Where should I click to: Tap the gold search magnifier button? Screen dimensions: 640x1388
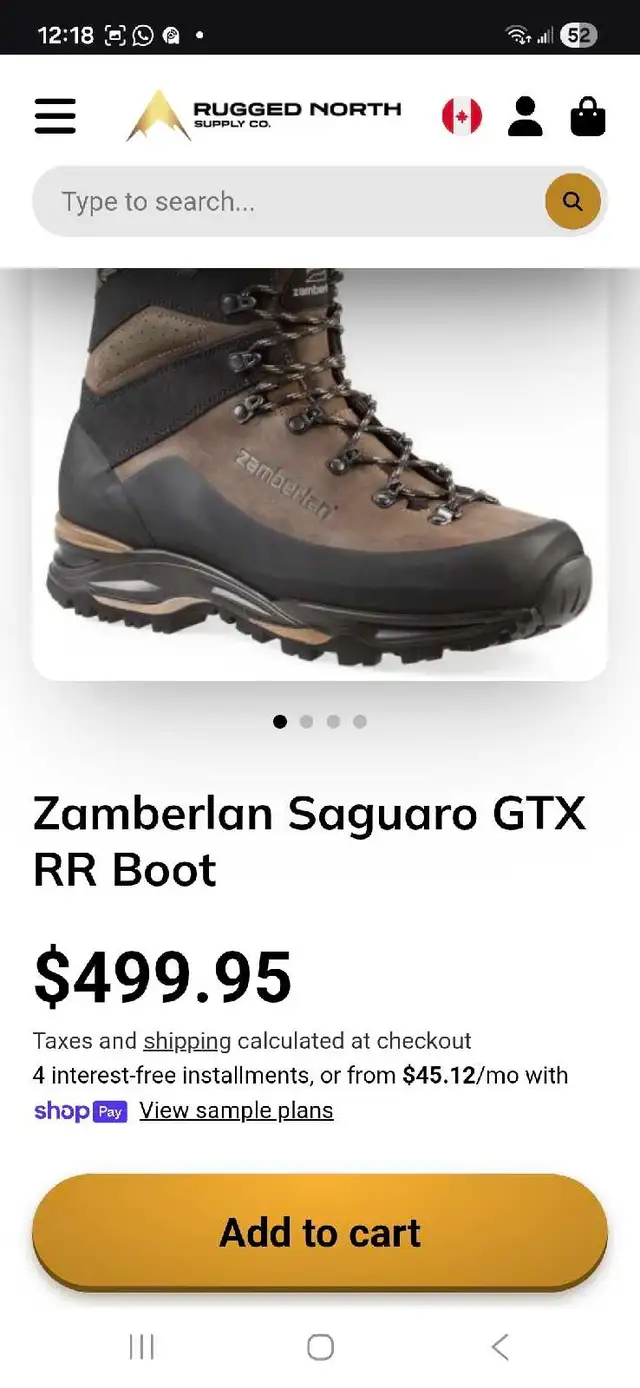[x=573, y=201]
